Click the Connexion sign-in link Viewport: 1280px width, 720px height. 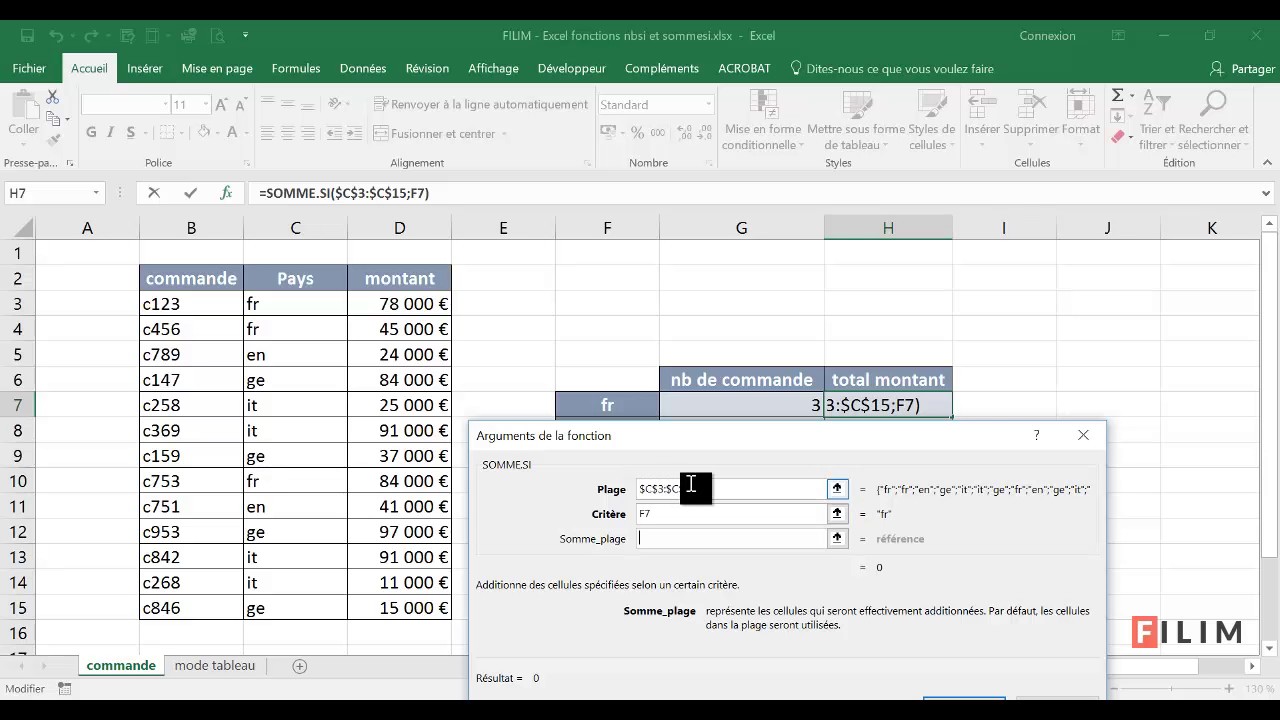(1047, 36)
